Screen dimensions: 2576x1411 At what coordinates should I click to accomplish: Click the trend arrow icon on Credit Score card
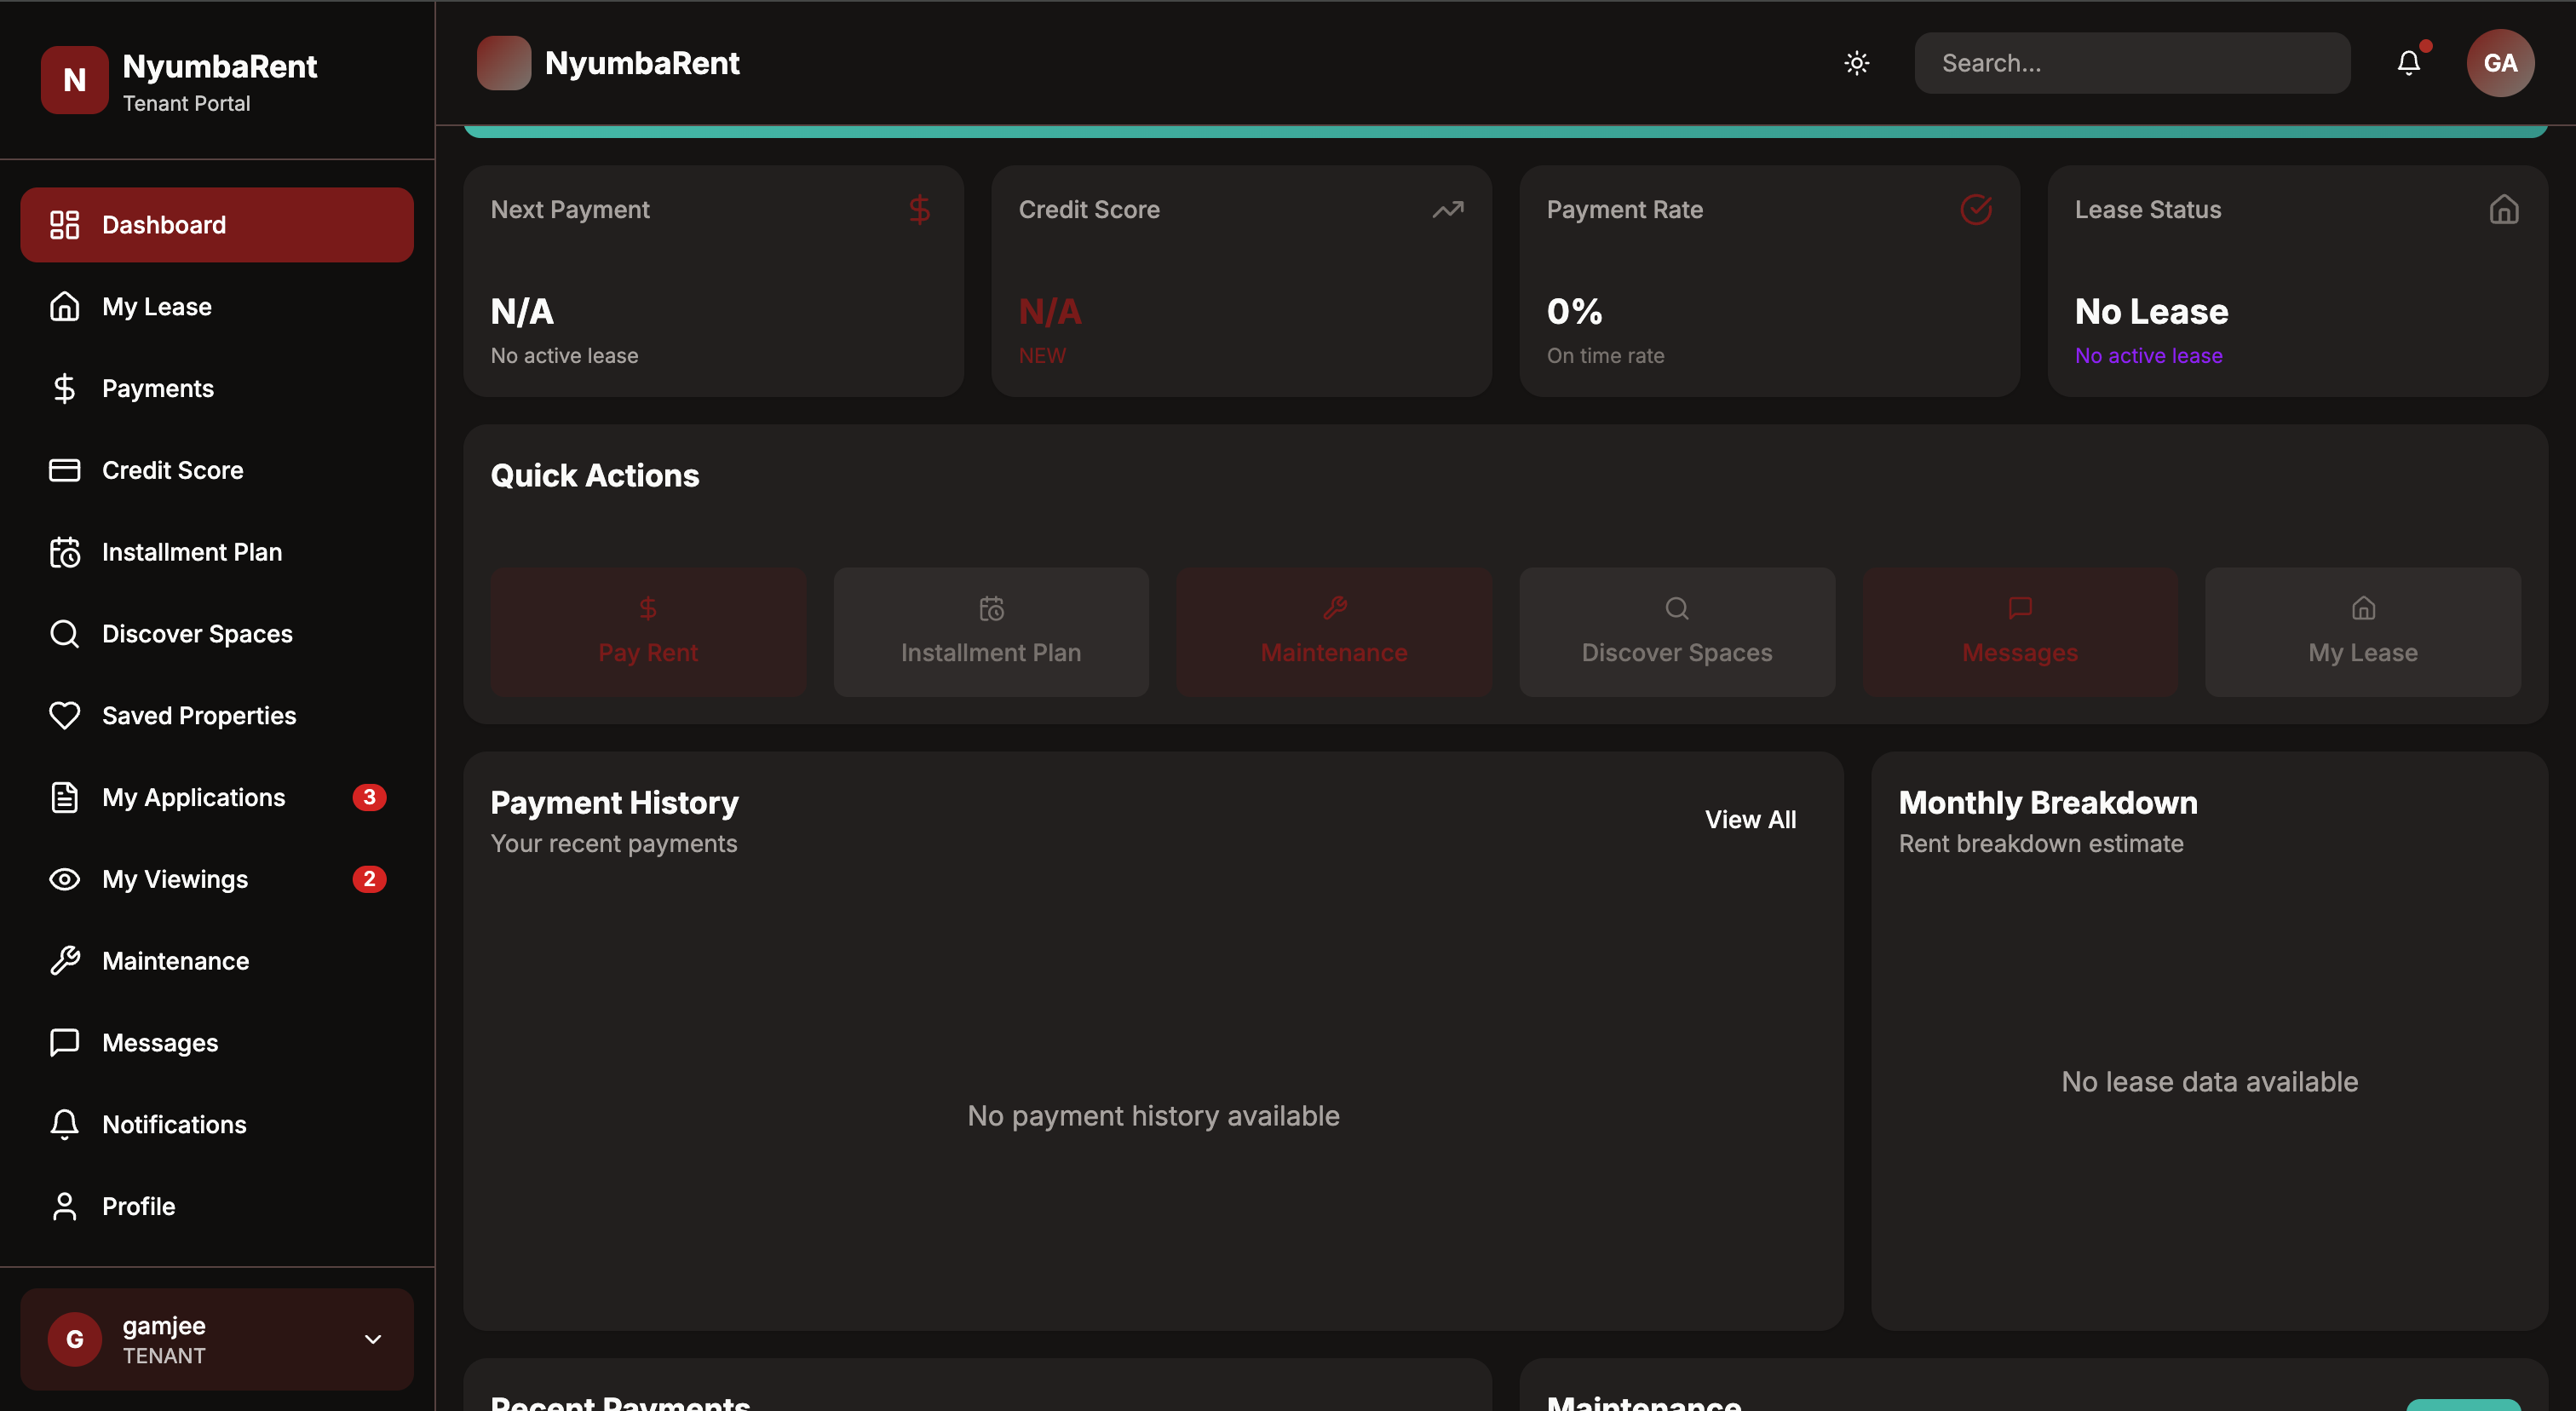pyautogui.click(x=1448, y=210)
